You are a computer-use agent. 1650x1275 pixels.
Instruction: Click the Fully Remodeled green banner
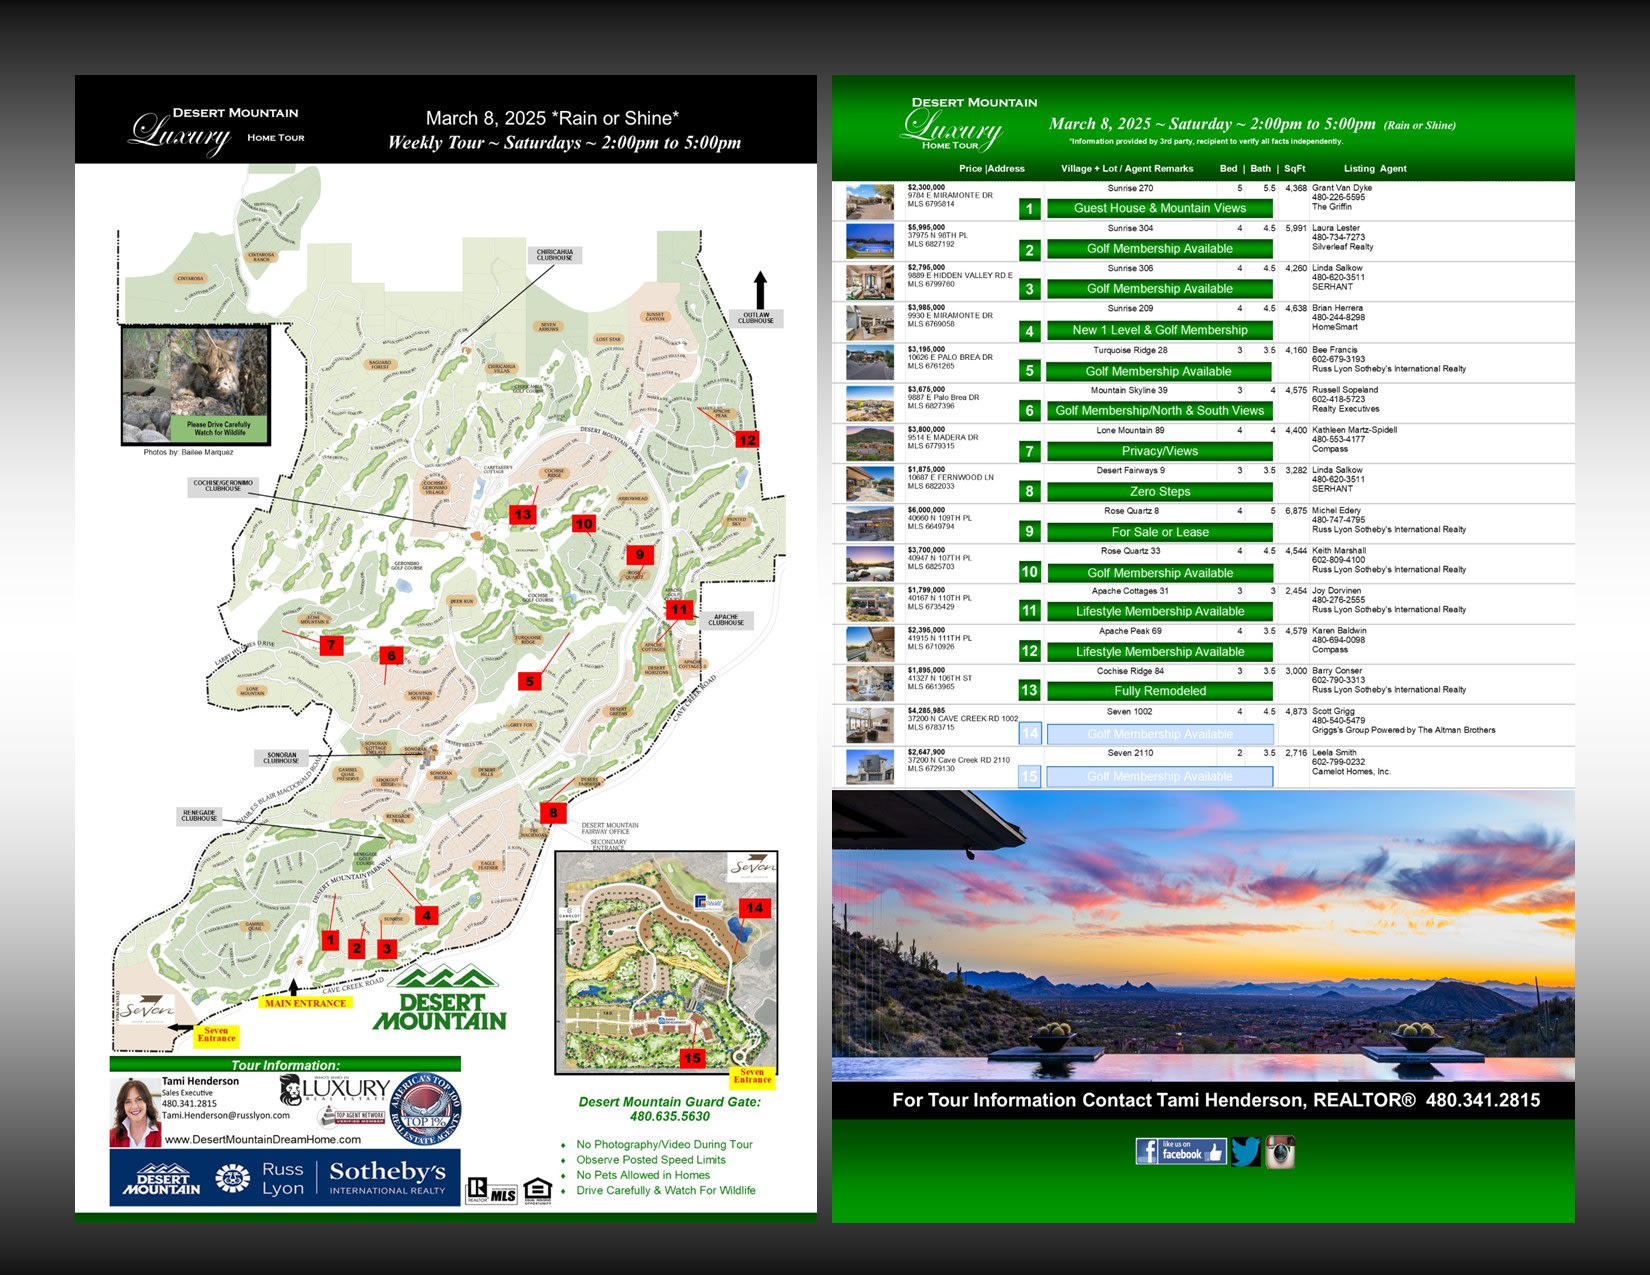pos(1159,691)
